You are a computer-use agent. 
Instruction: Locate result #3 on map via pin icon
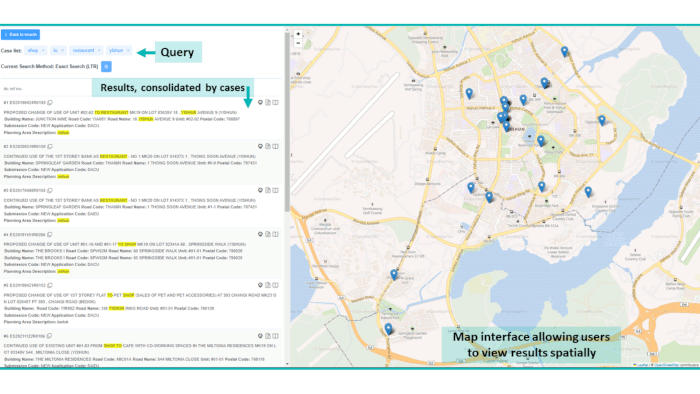[x=260, y=190]
